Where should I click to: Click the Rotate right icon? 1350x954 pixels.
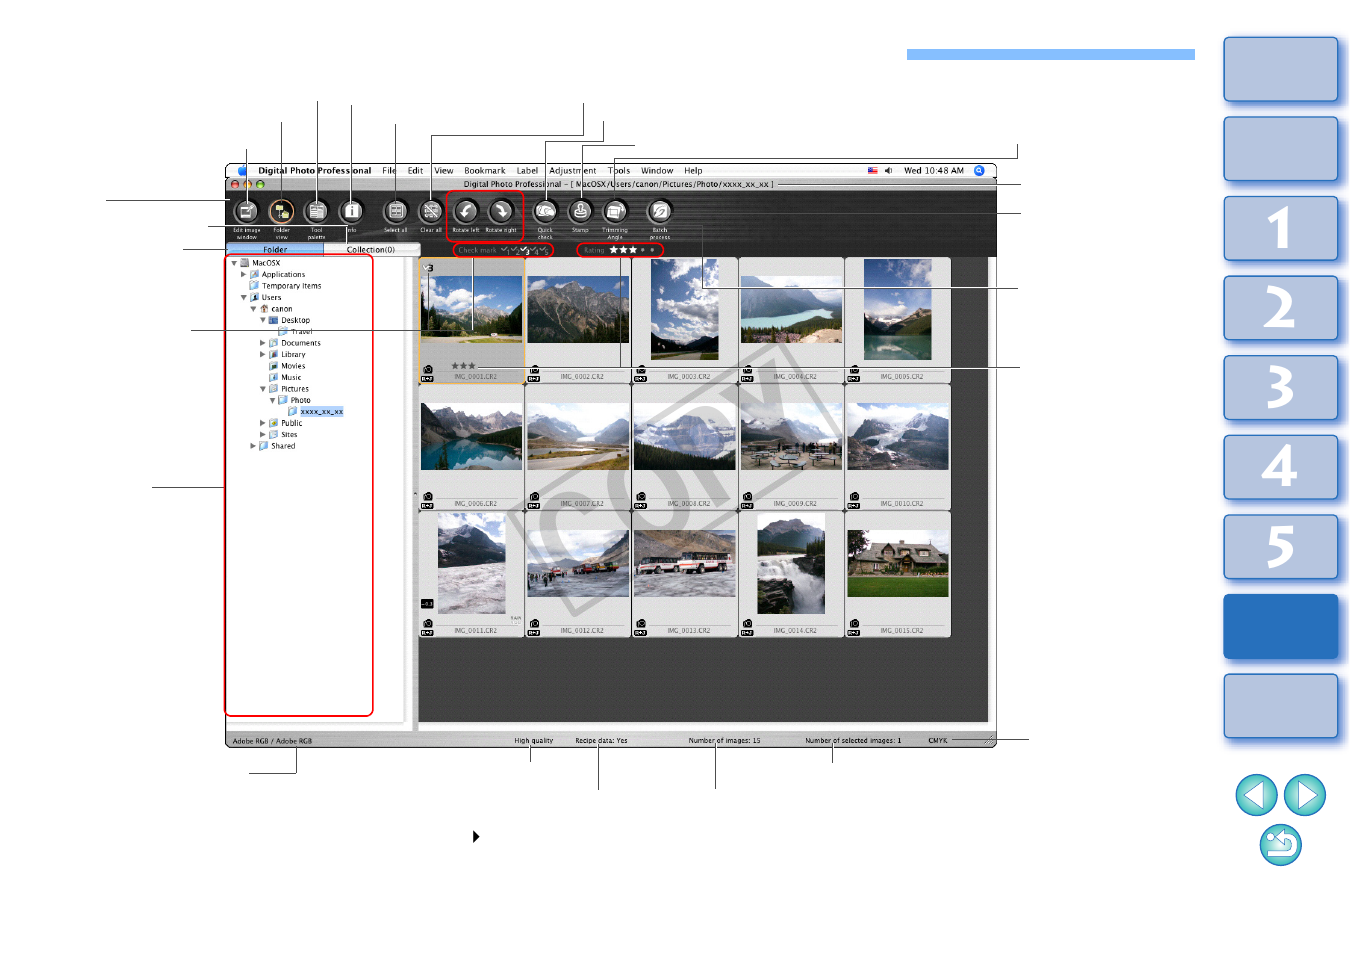pyautogui.click(x=501, y=212)
